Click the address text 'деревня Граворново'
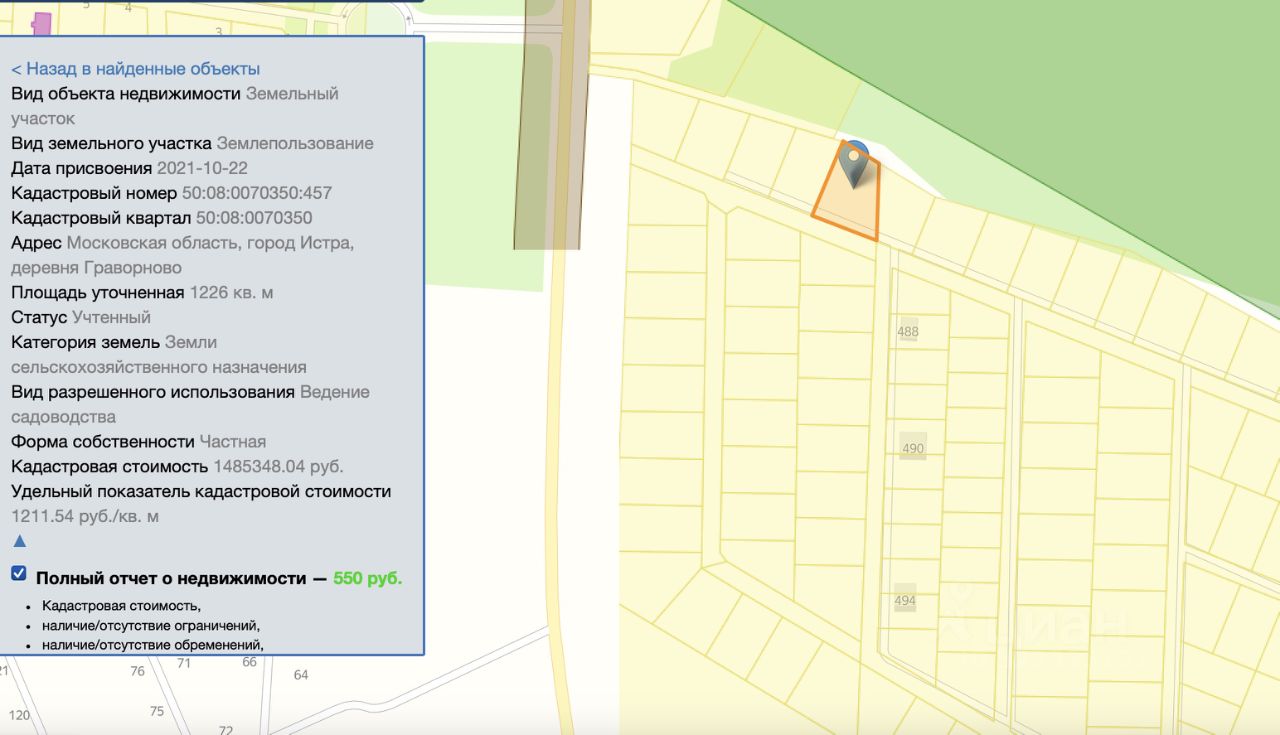Image resolution: width=1280 pixels, height=735 pixels. pos(96,268)
